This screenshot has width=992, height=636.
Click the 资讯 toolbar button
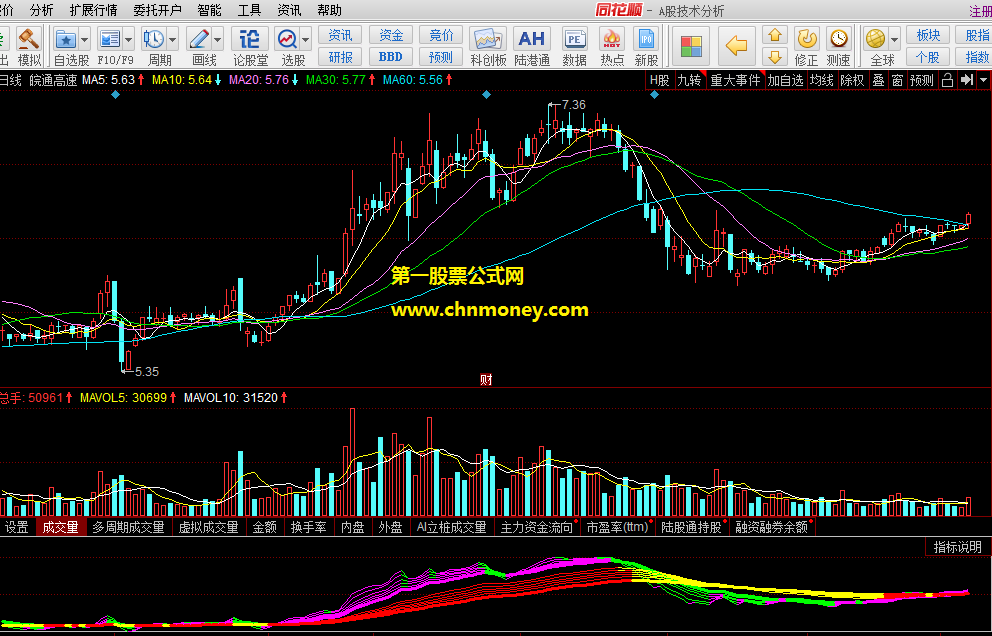click(340, 35)
